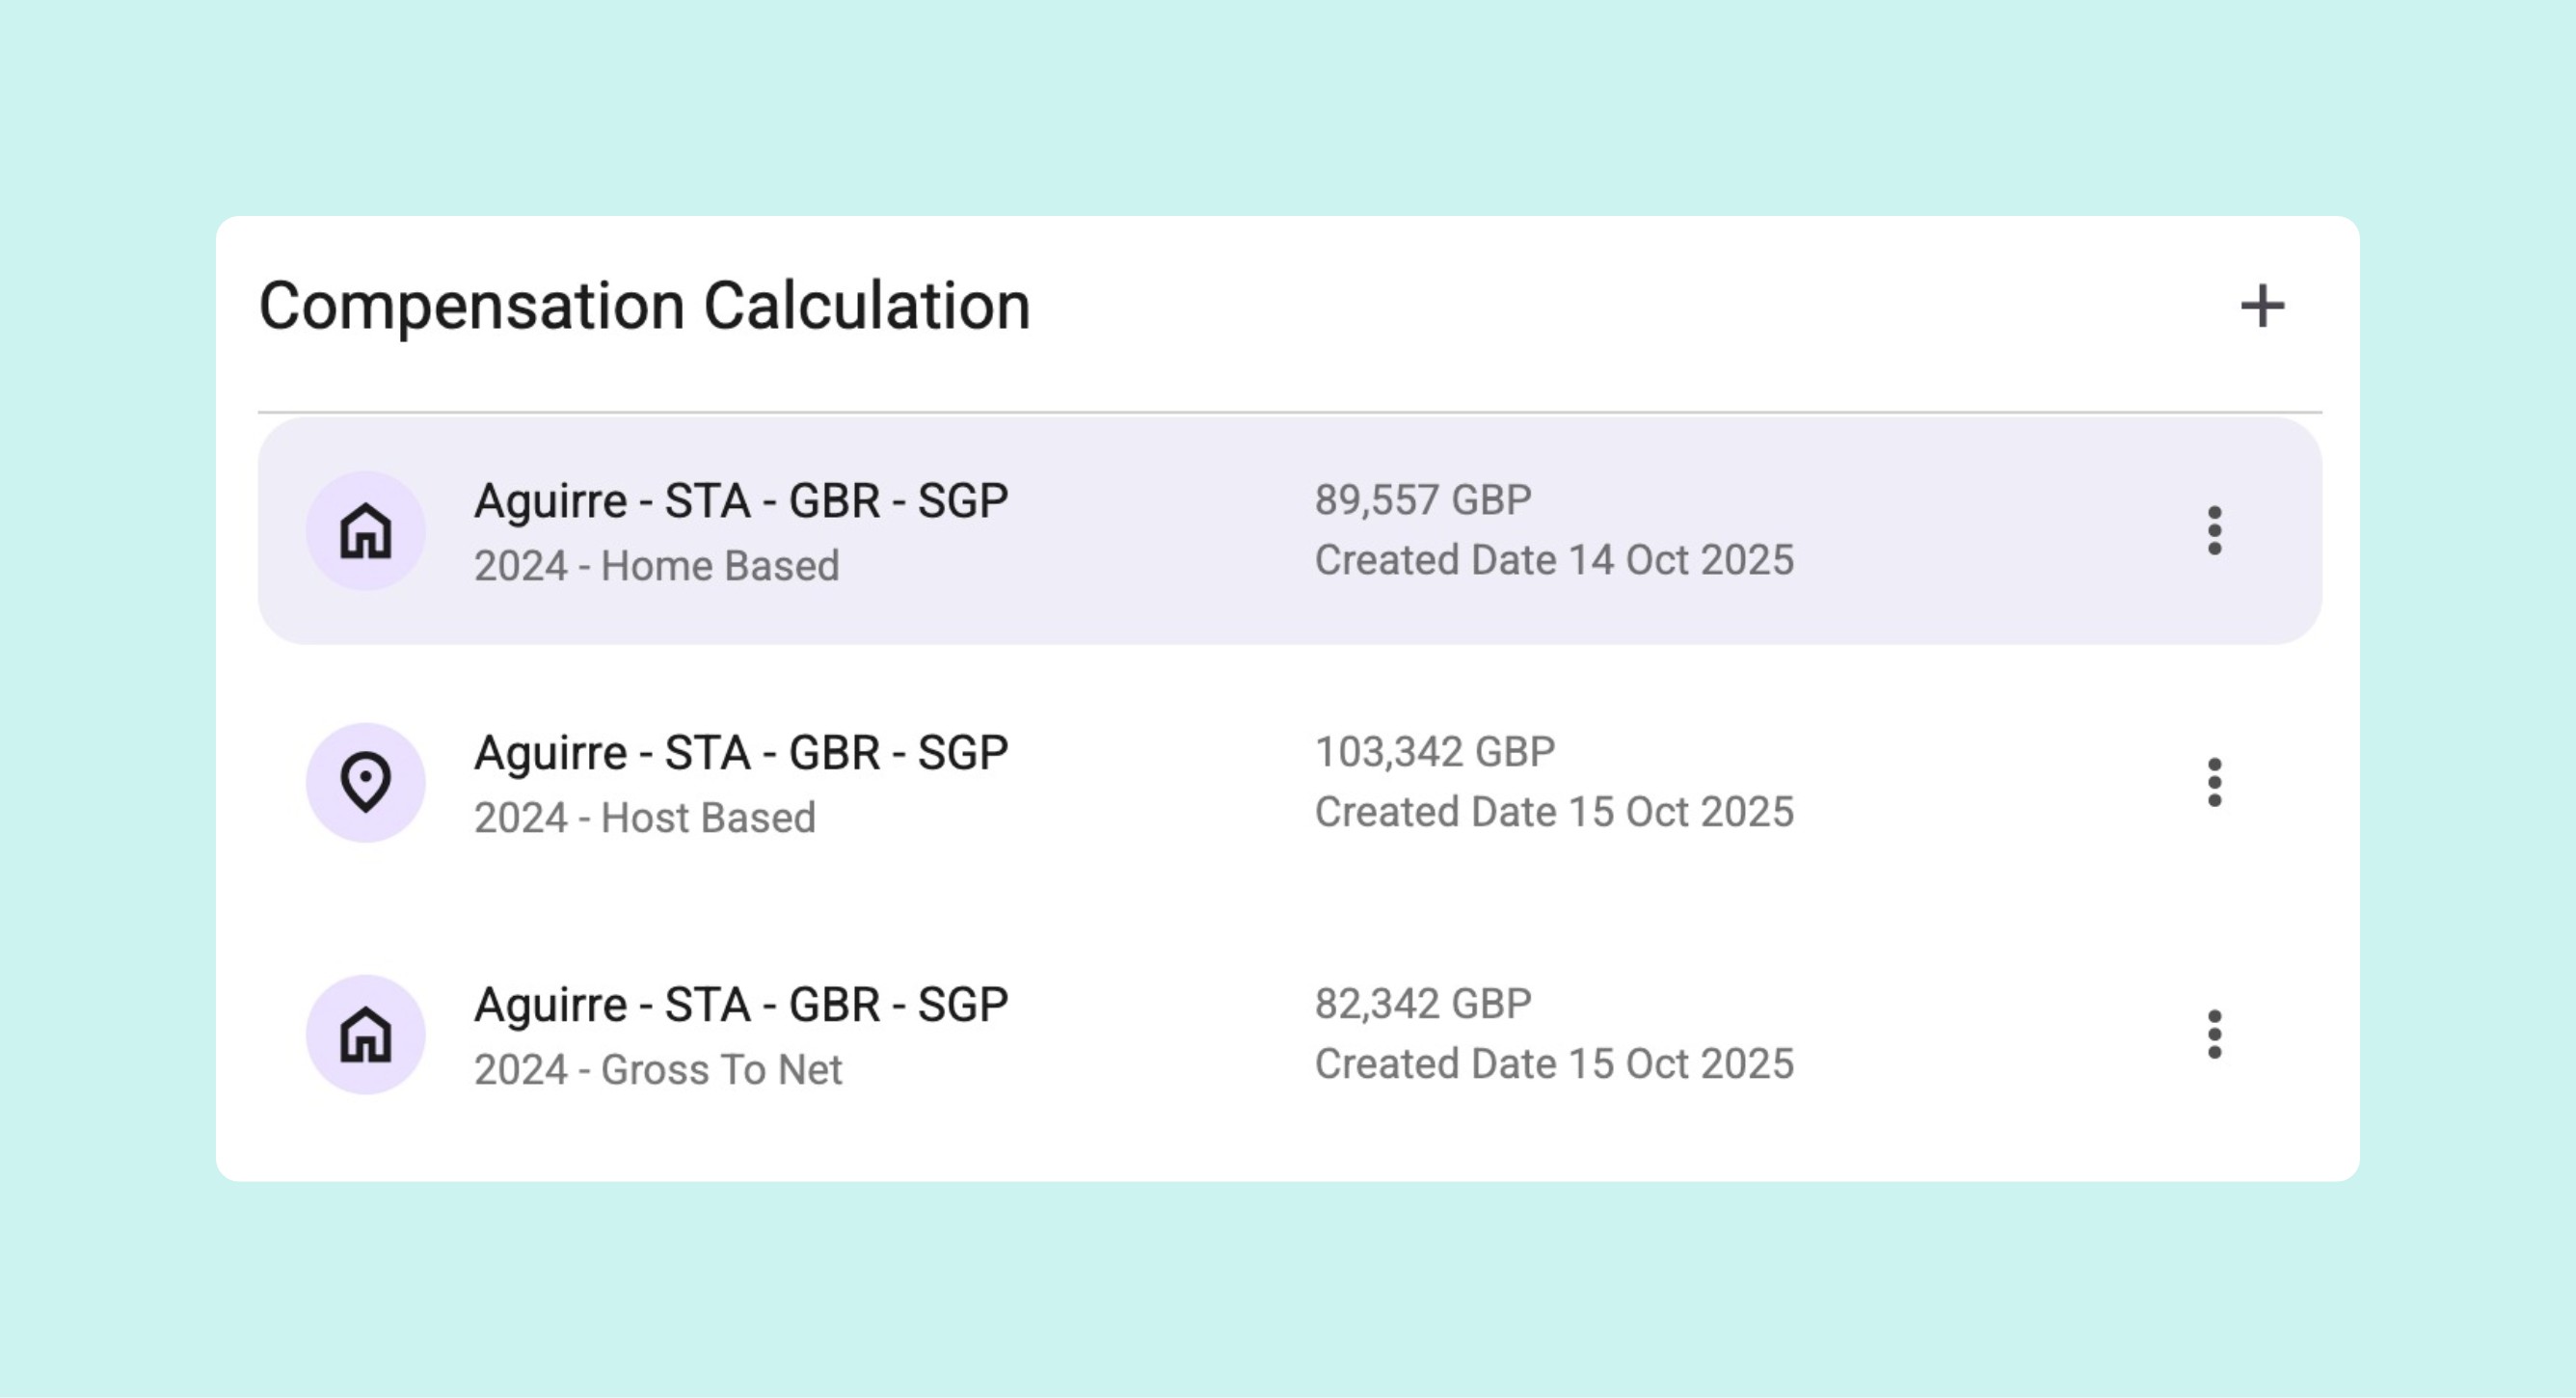Click the '2024 - Gross To Net' subtitle
Viewport: 2576px width, 1398px height.
[658, 1070]
